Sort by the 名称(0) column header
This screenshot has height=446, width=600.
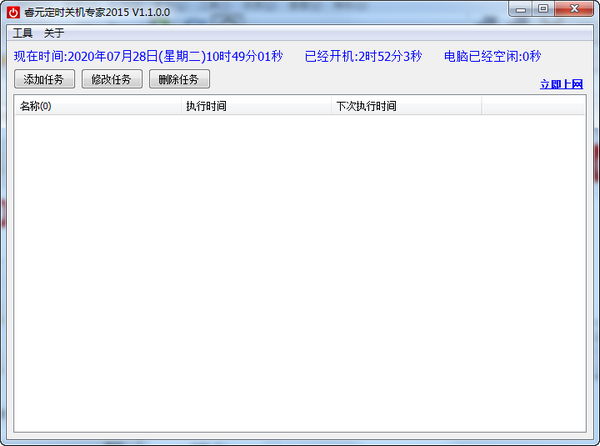(97, 106)
